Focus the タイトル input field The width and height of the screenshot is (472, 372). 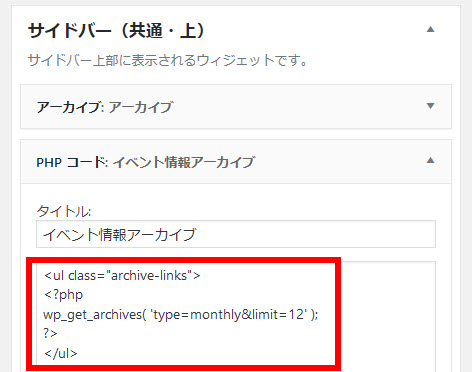[236, 234]
